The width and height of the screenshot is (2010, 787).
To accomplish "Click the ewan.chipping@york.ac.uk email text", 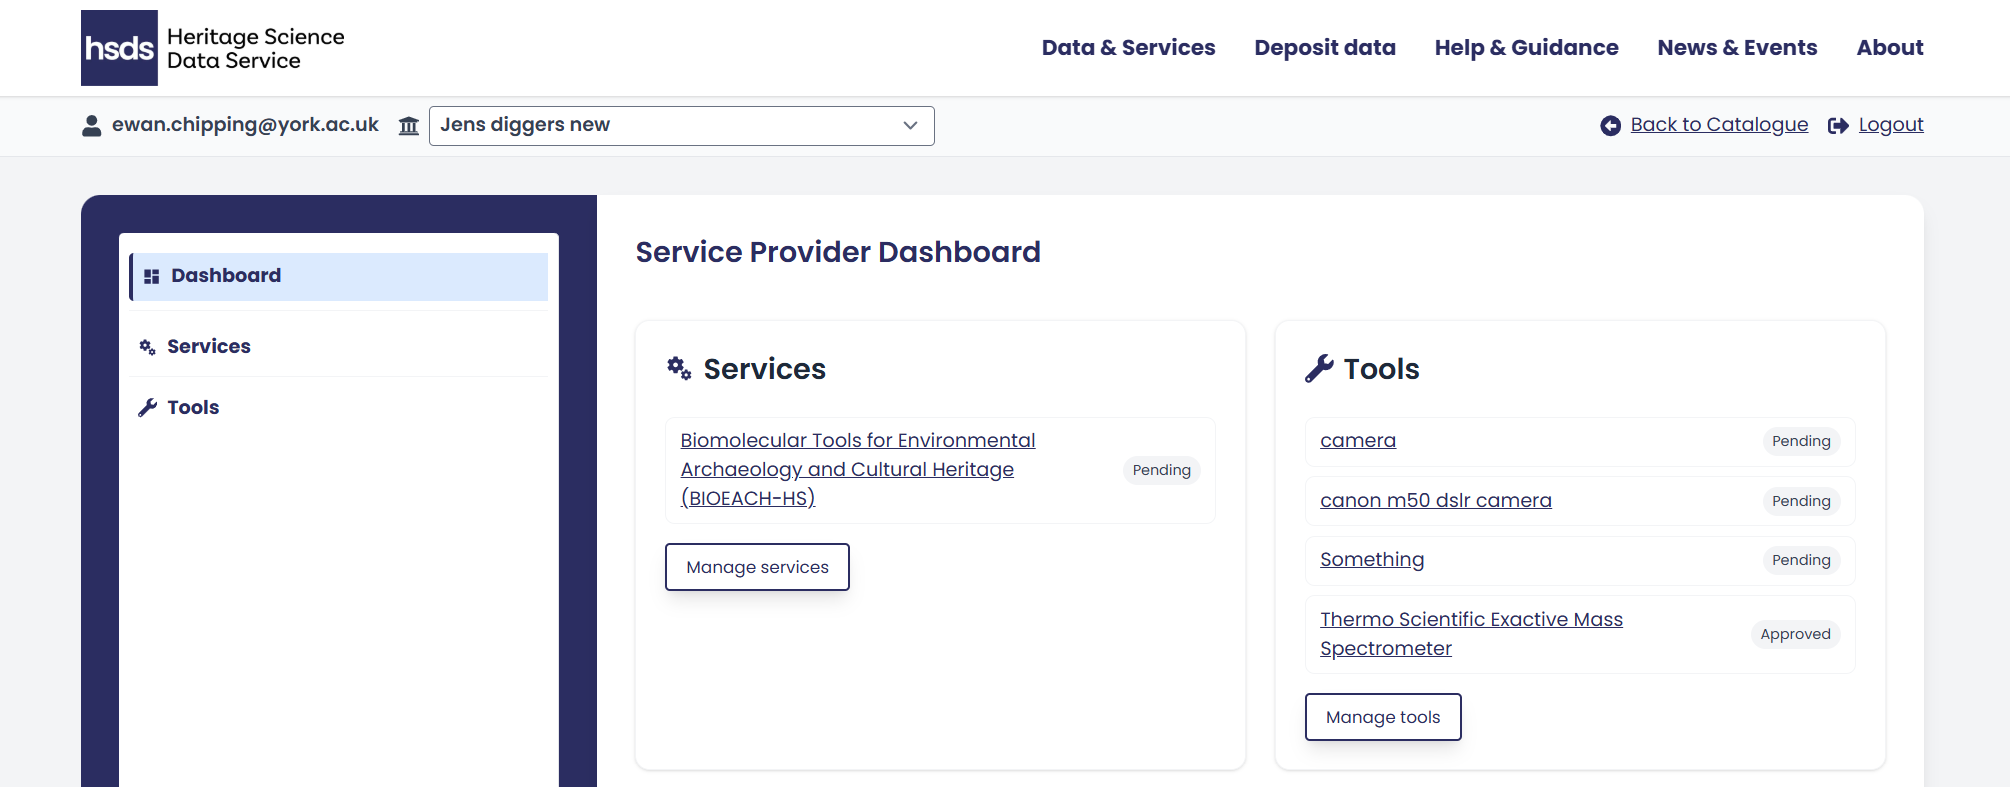I will pyautogui.click(x=245, y=125).
